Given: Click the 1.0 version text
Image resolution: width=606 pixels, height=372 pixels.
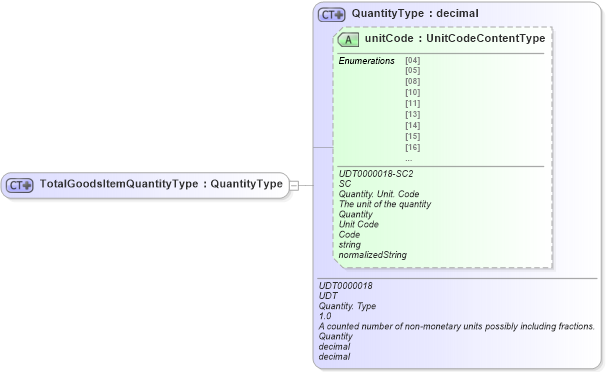Looking at the screenshot, I should point(325,316).
